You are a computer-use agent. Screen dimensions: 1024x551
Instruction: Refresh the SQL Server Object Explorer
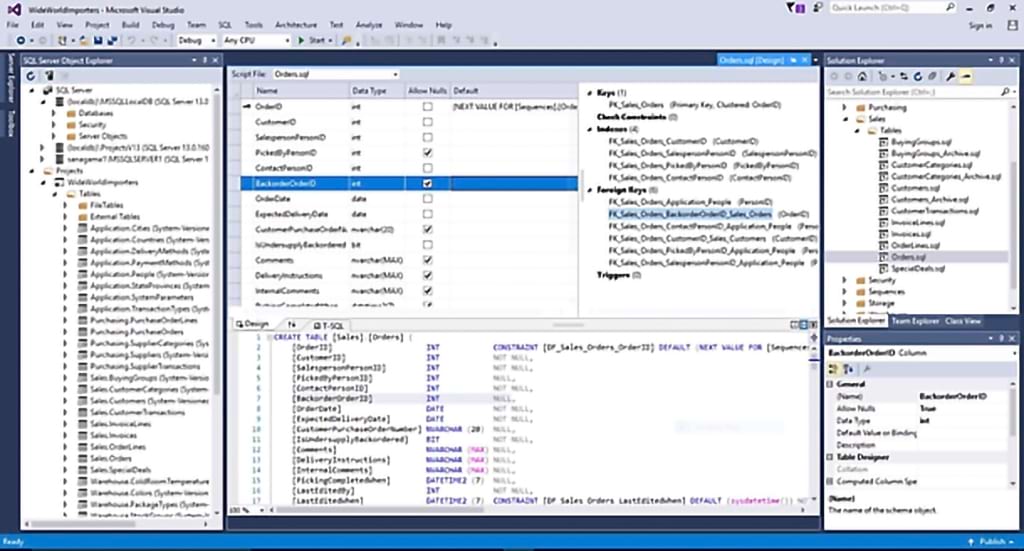pyautogui.click(x=31, y=76)
